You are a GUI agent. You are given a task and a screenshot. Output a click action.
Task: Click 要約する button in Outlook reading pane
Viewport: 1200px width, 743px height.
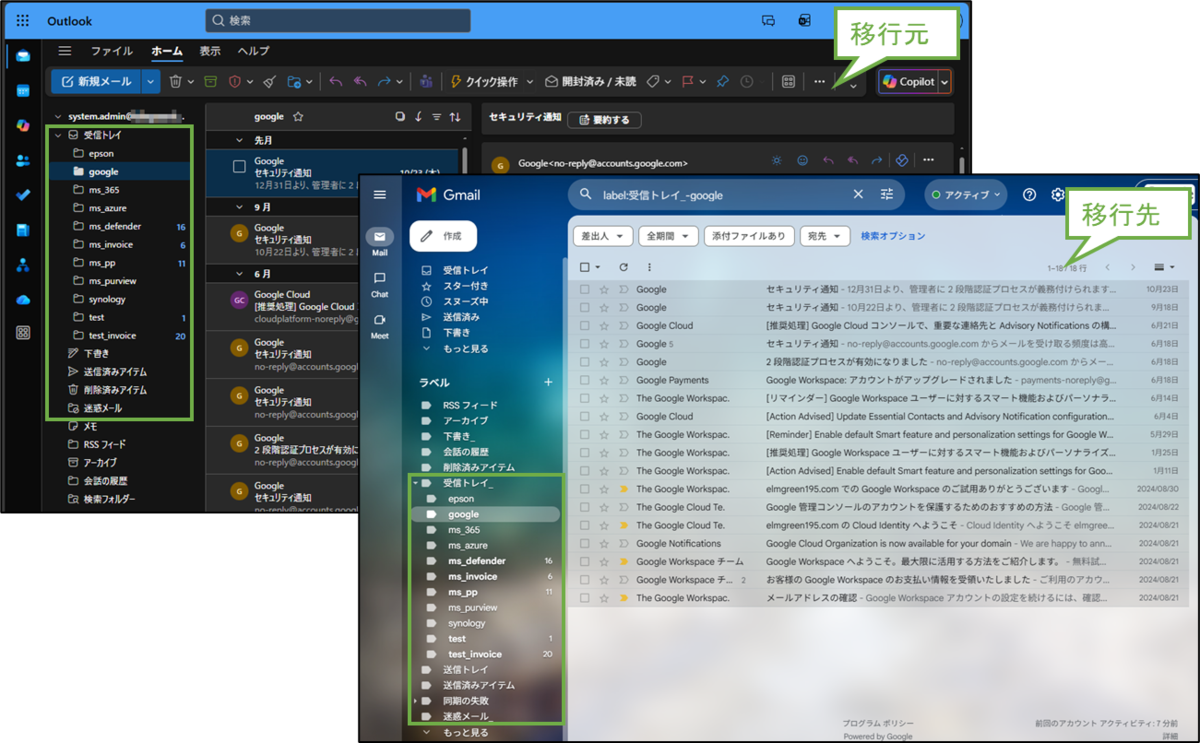coord(604,120)
